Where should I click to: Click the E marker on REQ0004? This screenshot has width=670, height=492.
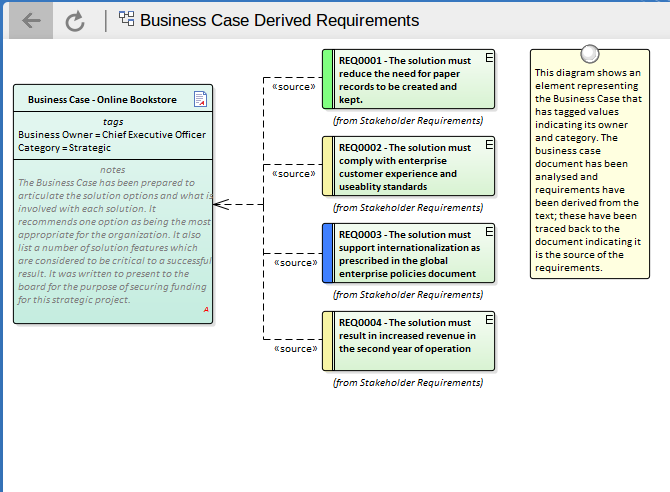489,322
